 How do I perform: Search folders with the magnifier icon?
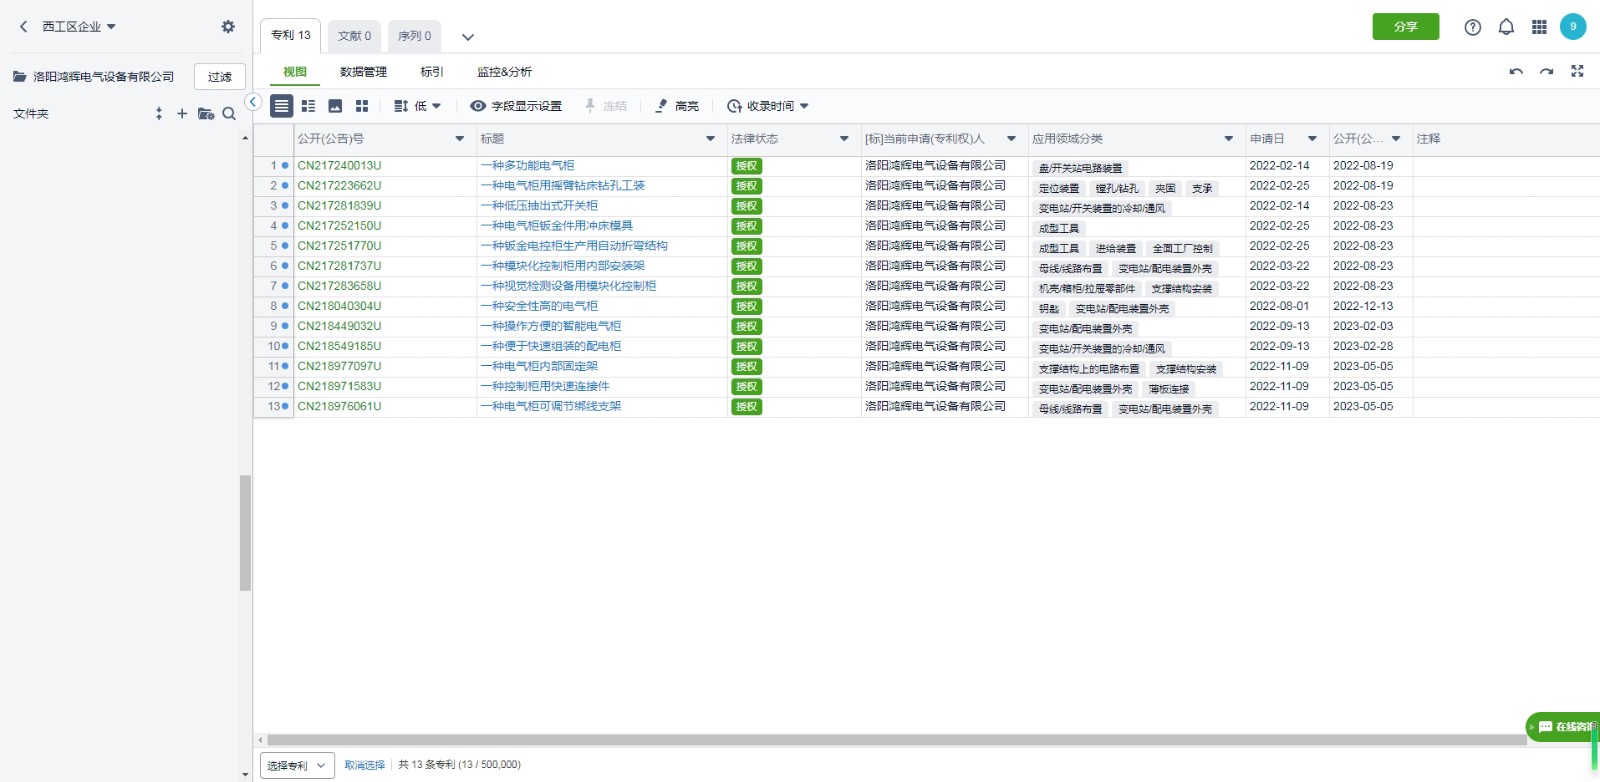click(x=229, y=114)
